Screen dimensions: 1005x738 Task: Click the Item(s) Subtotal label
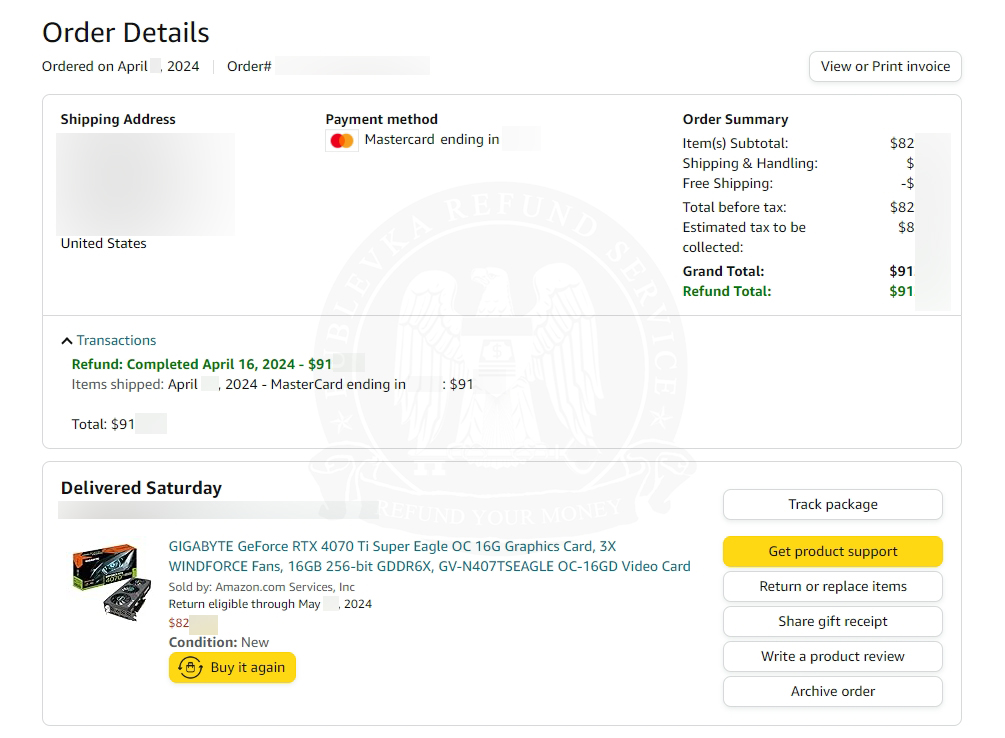[x=735, y=144]
